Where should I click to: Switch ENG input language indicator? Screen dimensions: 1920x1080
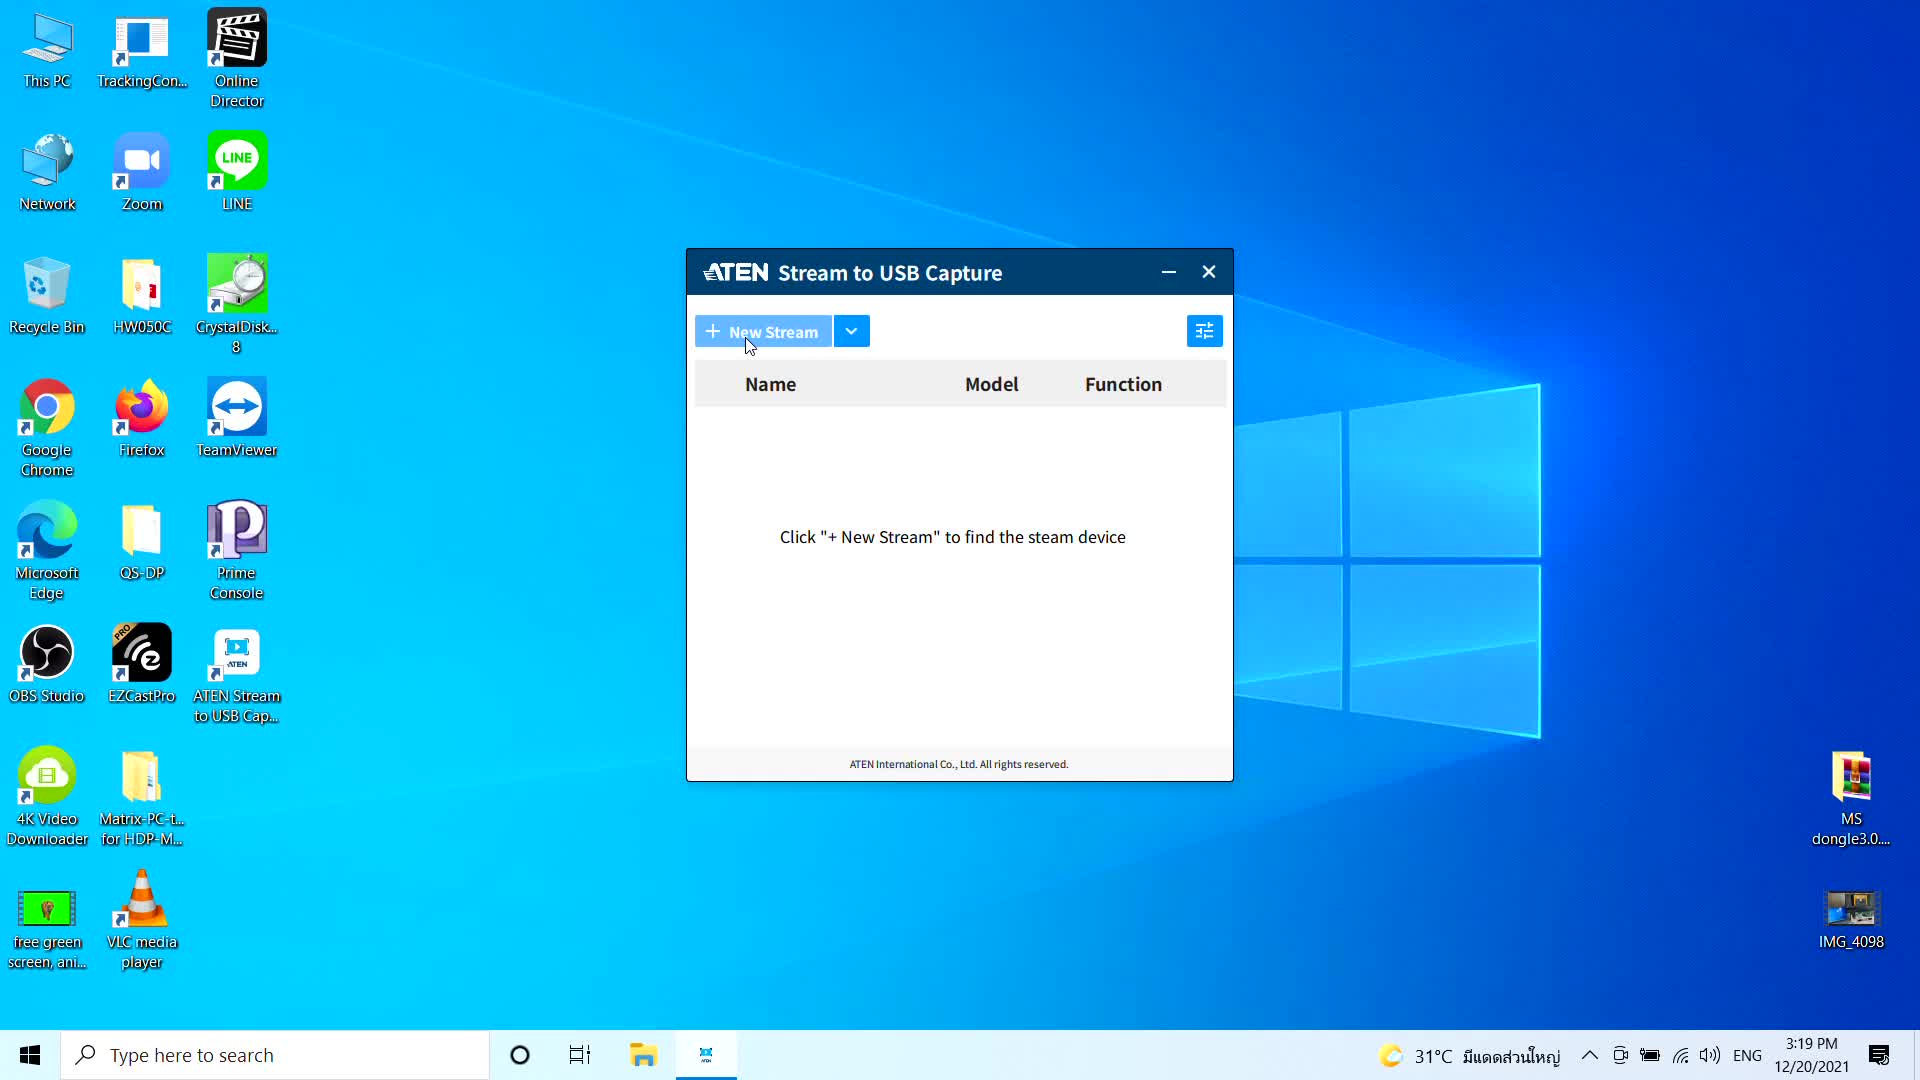(1747, 1055)
